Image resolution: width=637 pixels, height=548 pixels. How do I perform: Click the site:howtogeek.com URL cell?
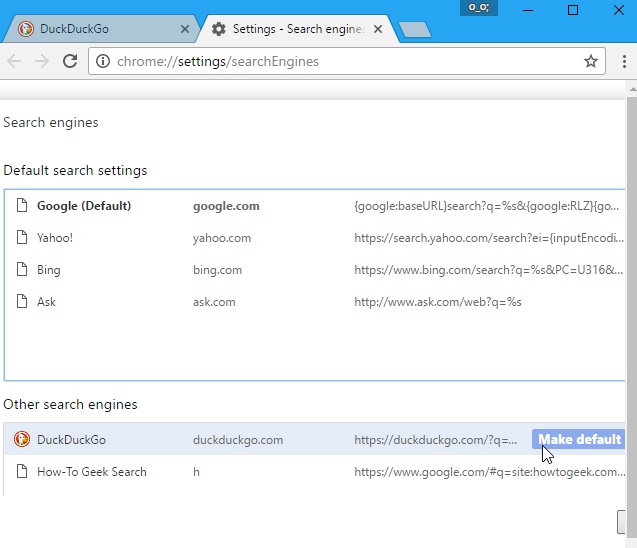point(490,472)
